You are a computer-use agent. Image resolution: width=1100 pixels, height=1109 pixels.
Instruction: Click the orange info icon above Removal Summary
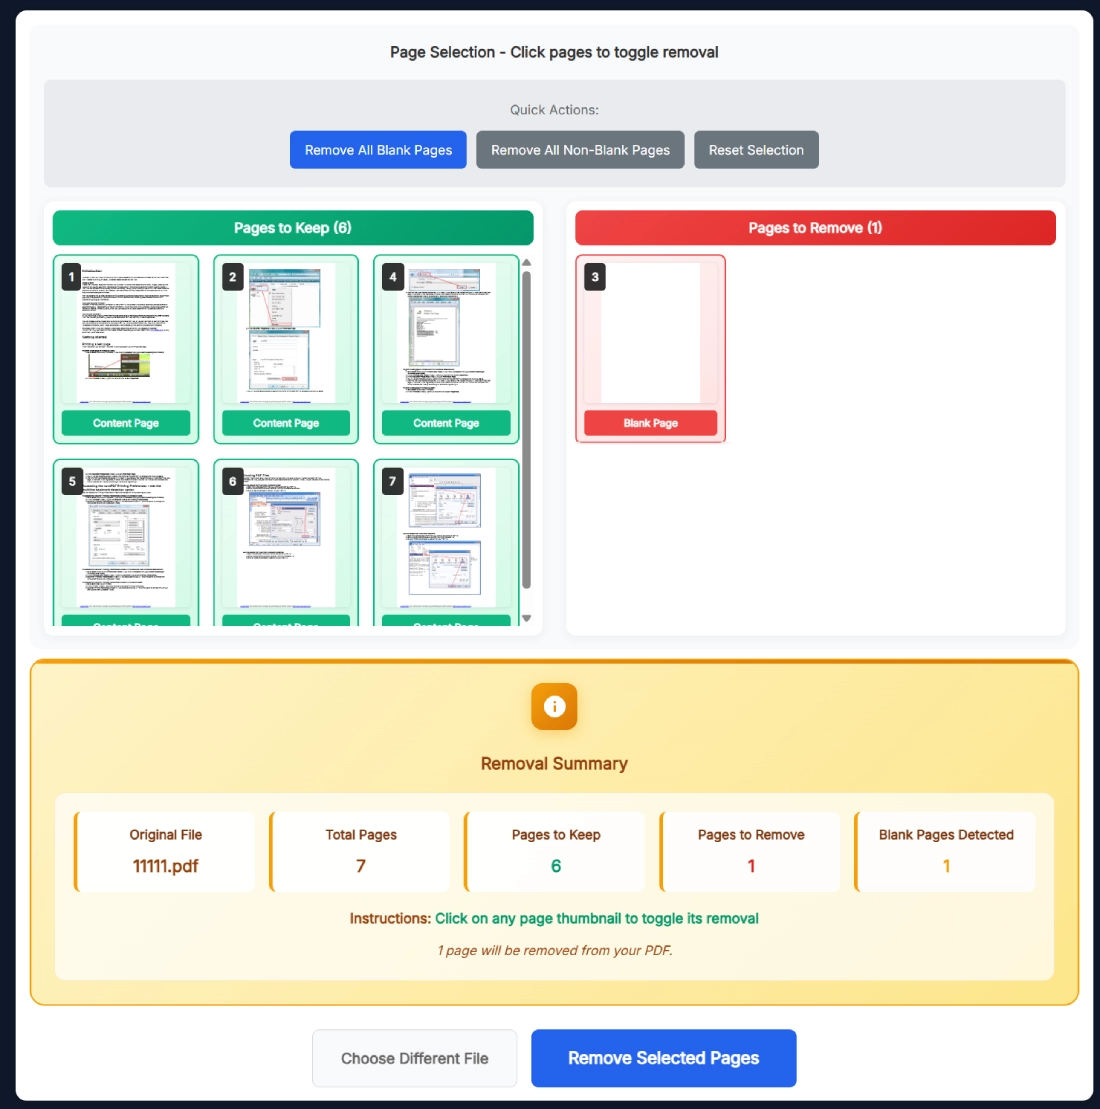[554, 707]
